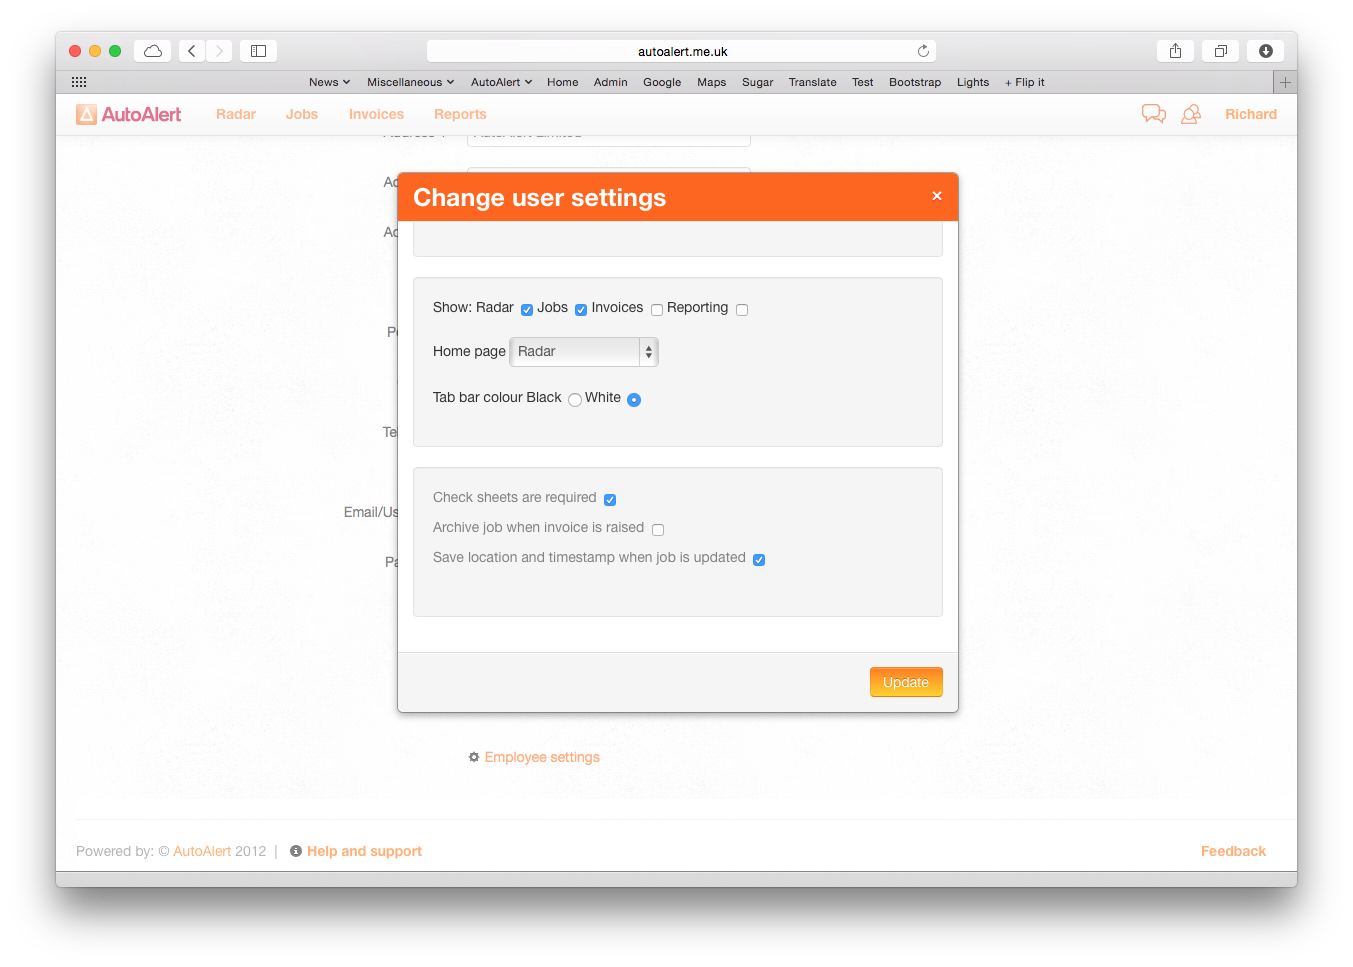This screenshot has width=1353, height=967.
Task: Open the Home page dropdown
Action: click(x=584, y=352)
